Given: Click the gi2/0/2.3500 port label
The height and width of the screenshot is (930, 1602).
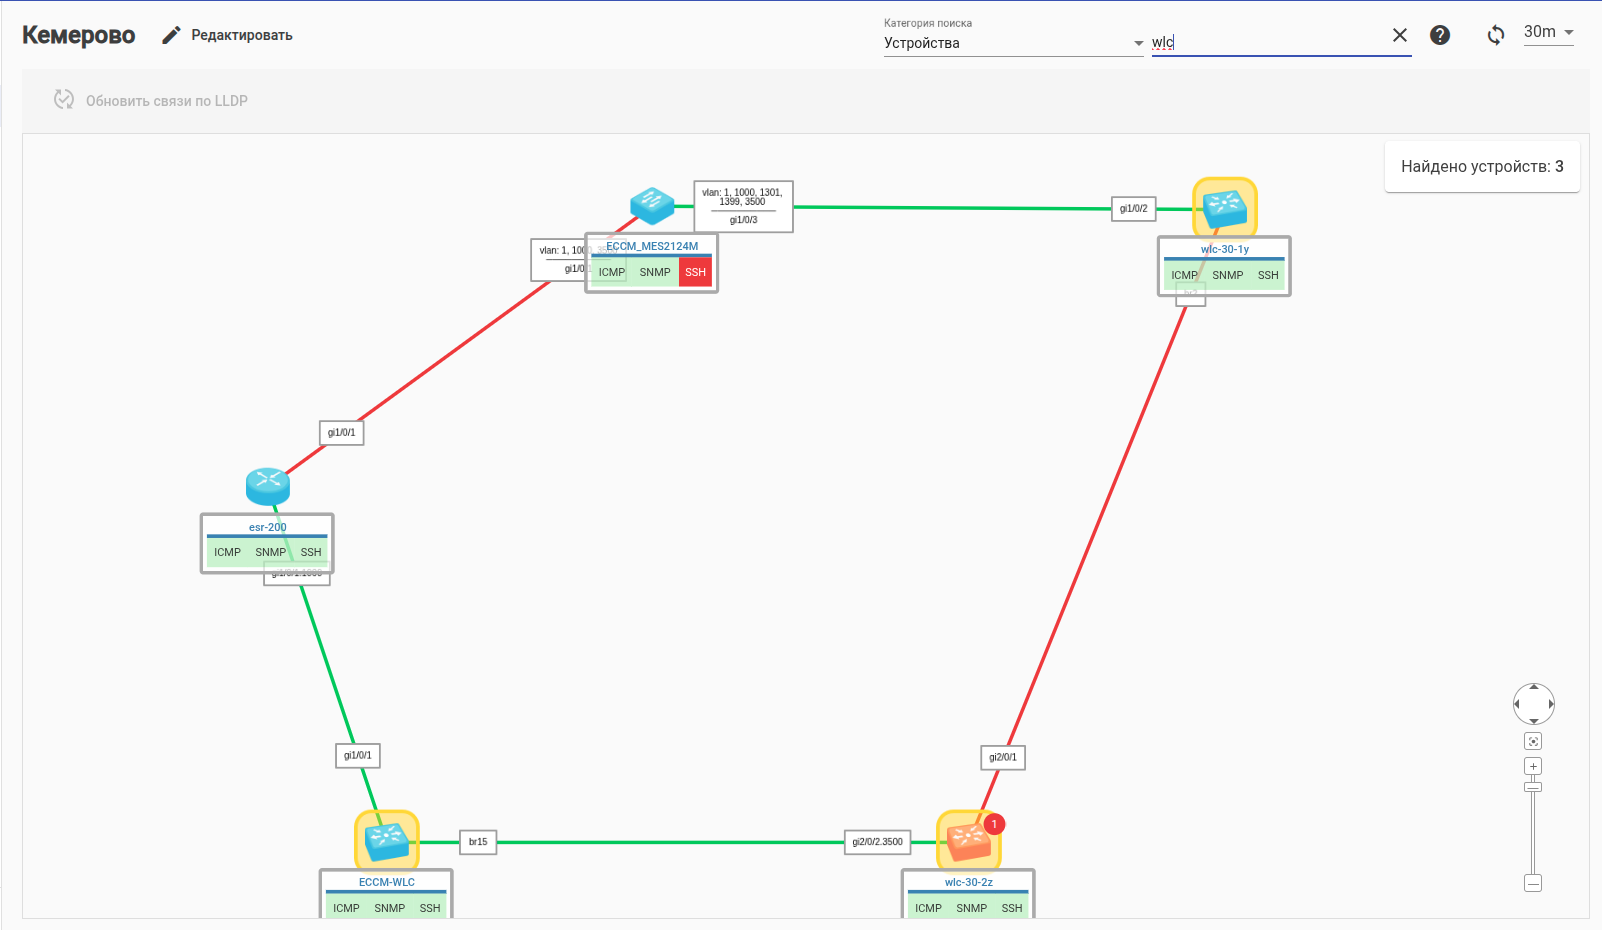Looking at the screenshot, I should (x=877, y=842).
